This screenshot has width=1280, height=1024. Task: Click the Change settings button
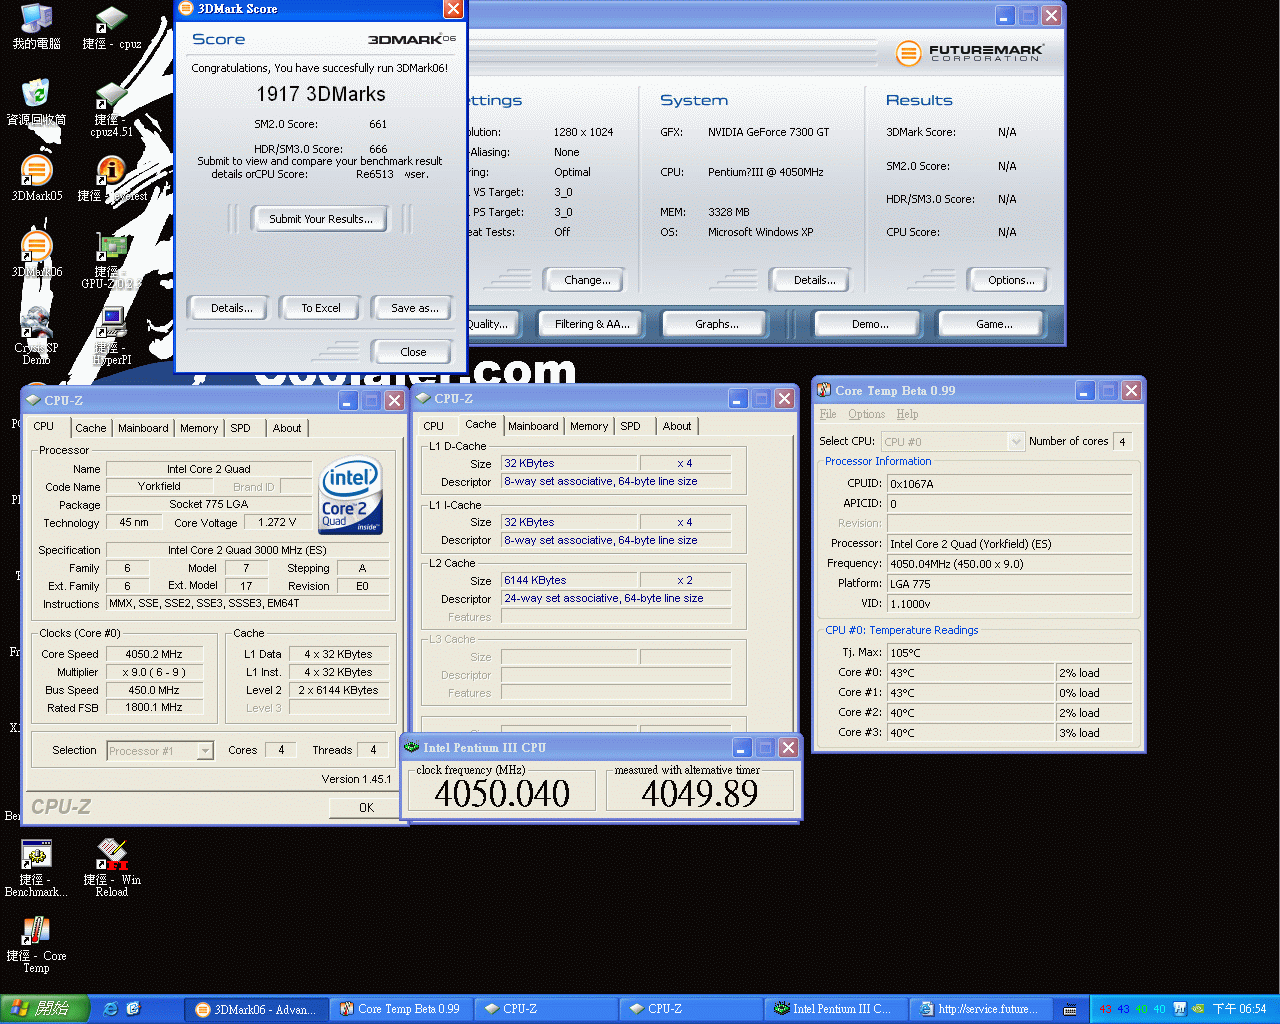click(587, 280)
